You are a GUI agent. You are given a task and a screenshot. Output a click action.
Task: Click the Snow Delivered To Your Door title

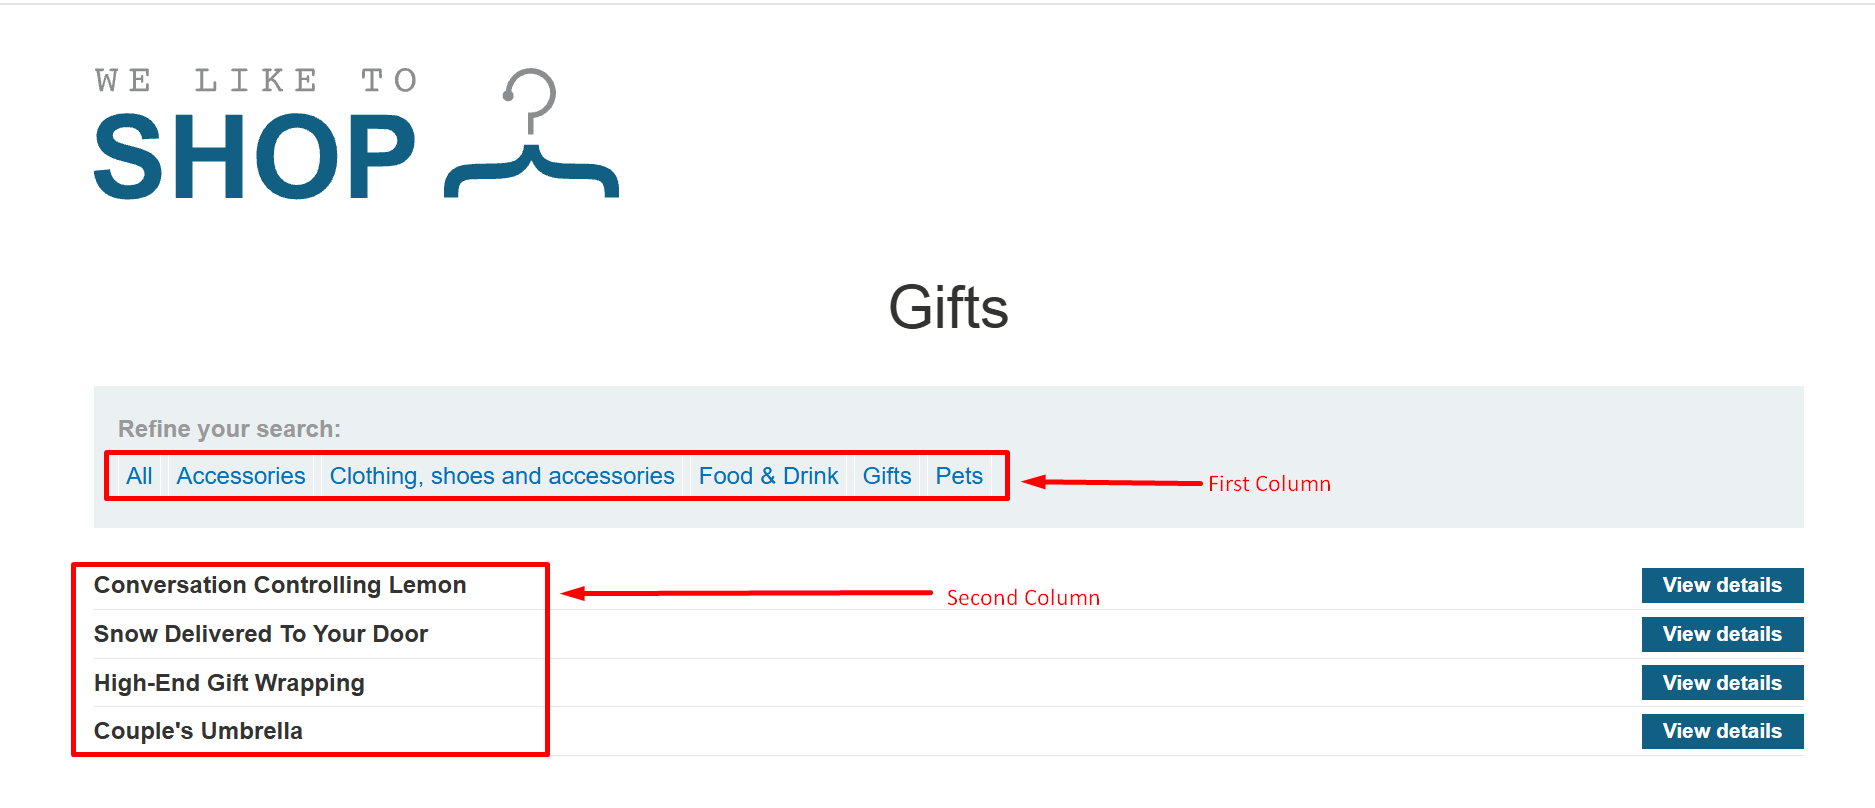261,634
